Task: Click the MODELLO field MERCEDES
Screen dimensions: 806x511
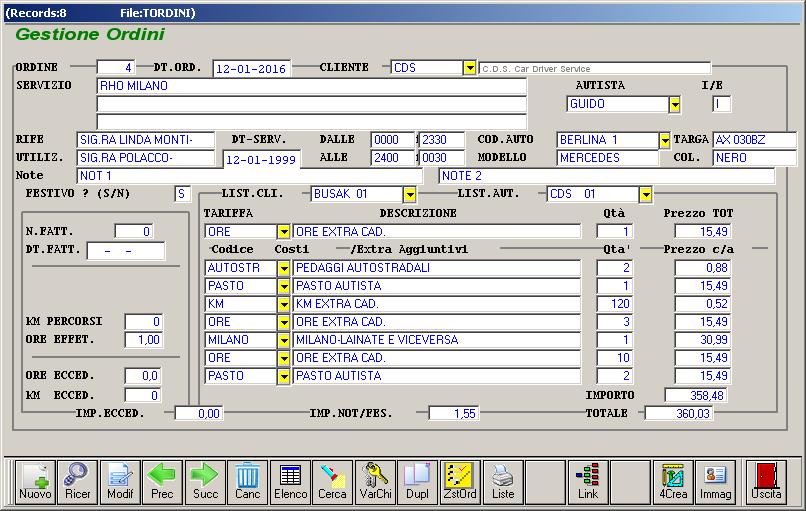Action: coord(608,158)
